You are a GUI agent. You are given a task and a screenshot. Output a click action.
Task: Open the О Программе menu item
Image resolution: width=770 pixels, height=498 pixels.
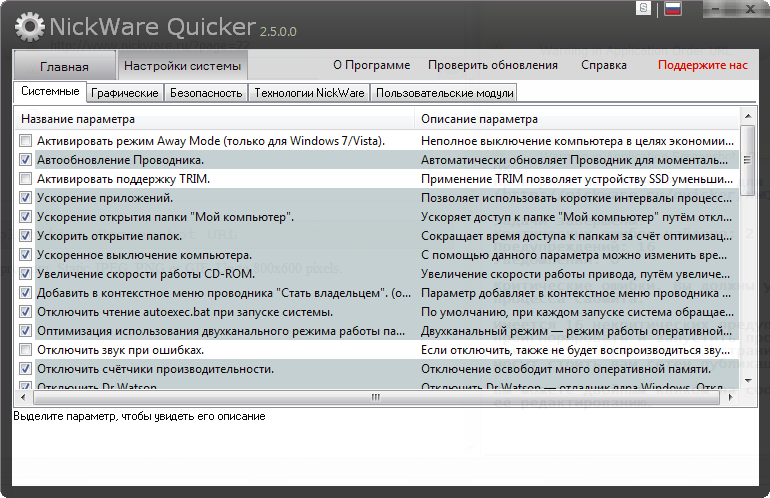click(371, 65)
